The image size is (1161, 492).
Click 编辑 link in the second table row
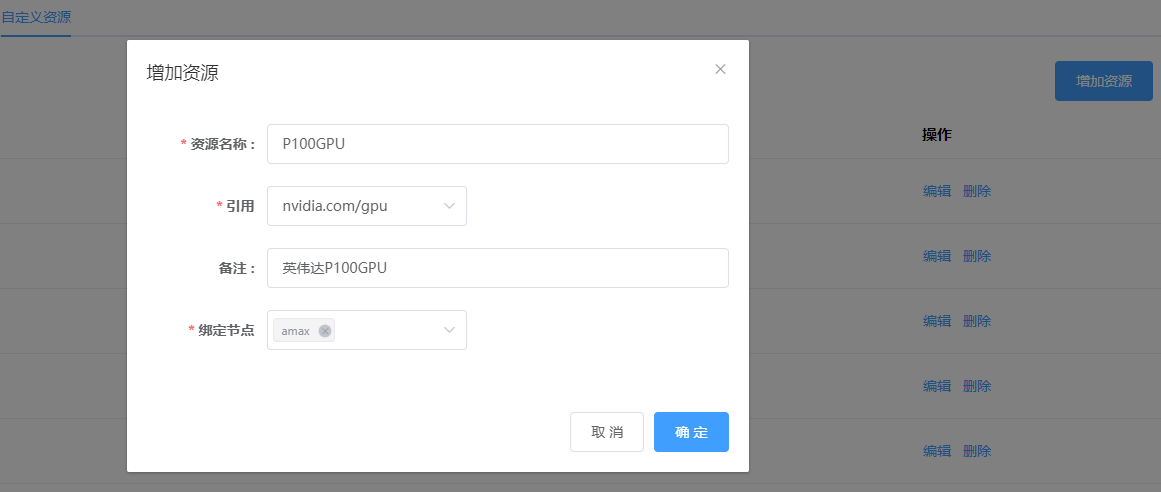coord(937,256)
